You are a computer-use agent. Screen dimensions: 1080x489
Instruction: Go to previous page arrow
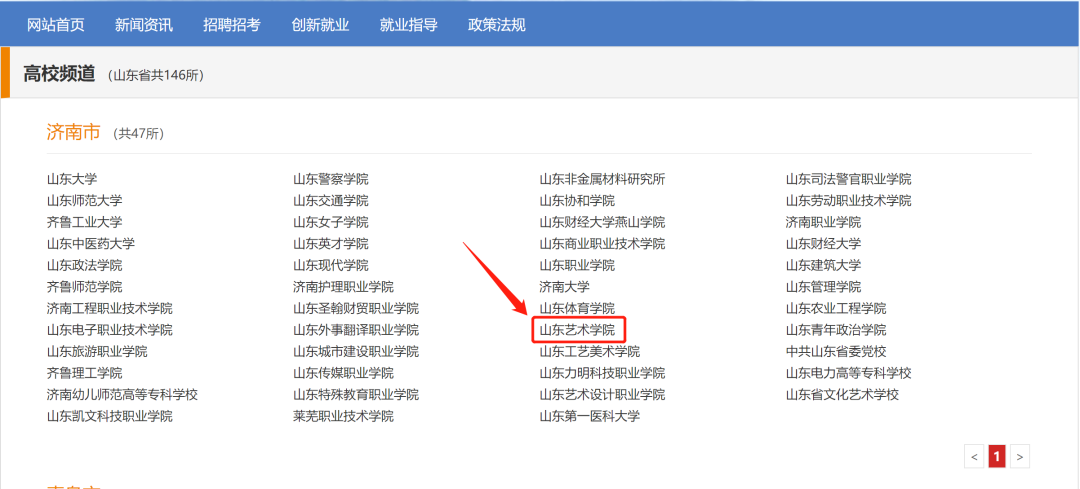tap(974, 456)
